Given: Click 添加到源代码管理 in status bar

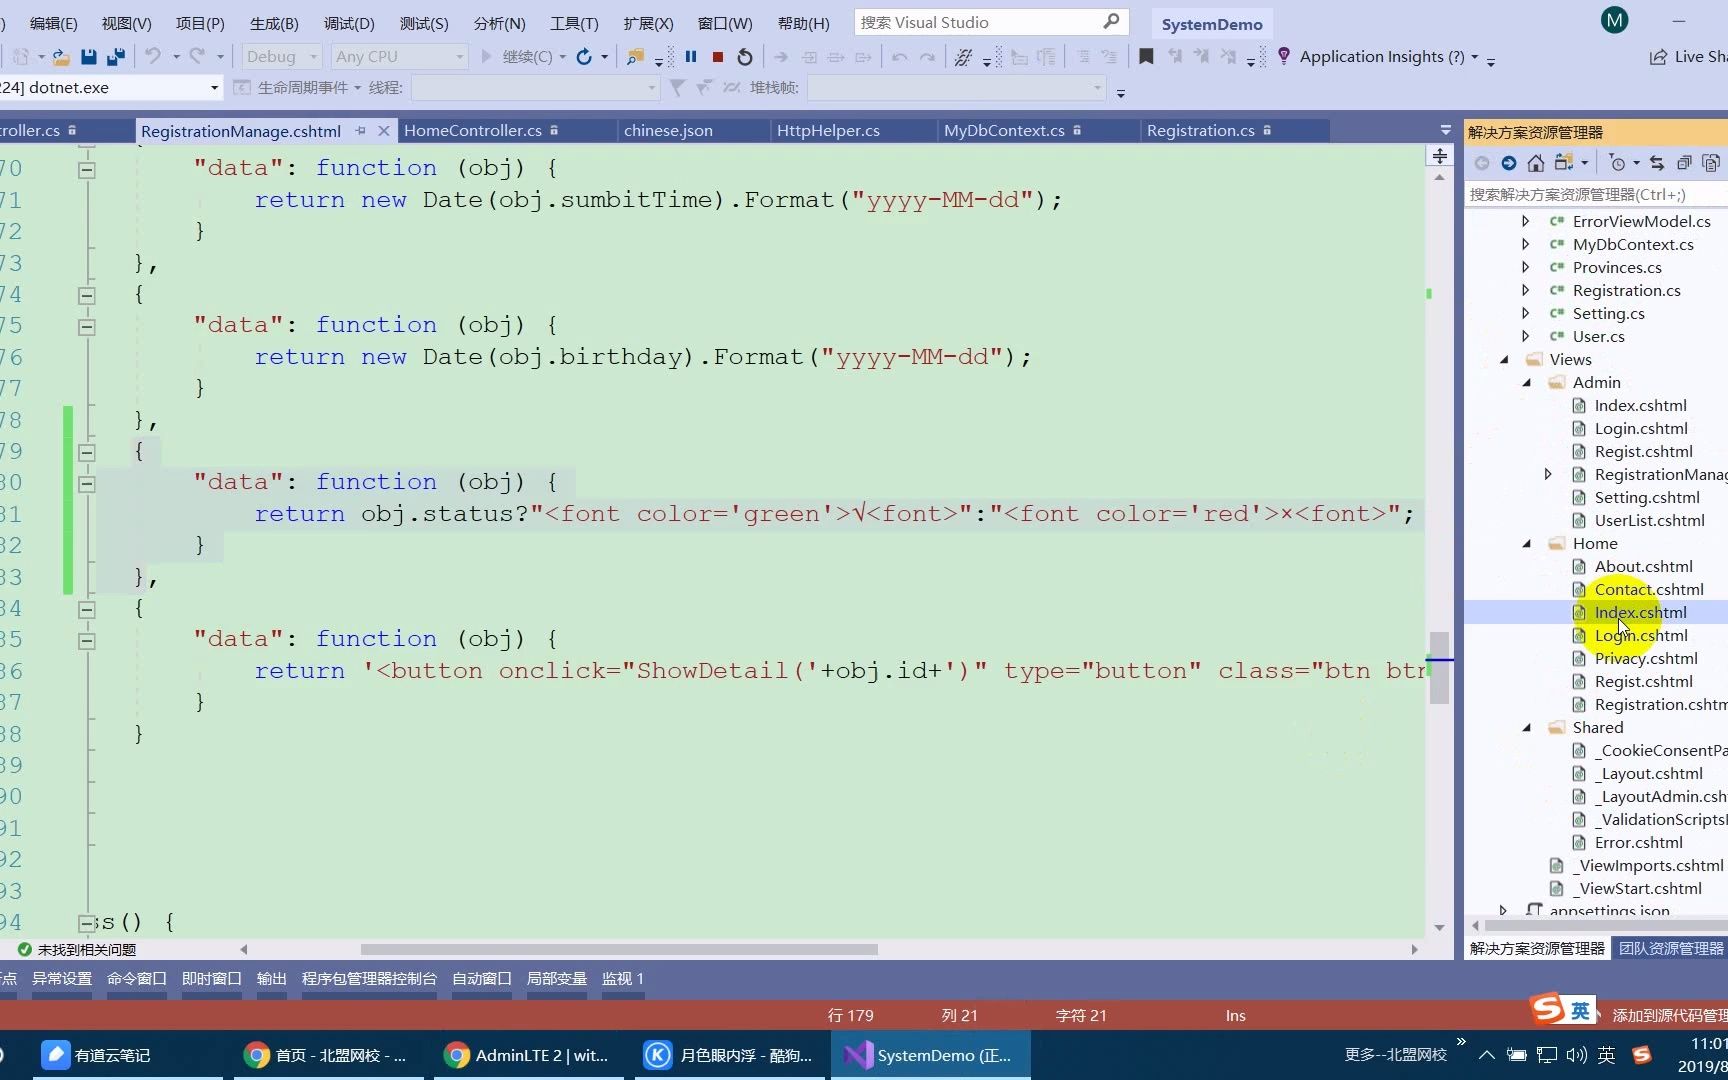Looking at the screenshot, I should 1669,1015.
